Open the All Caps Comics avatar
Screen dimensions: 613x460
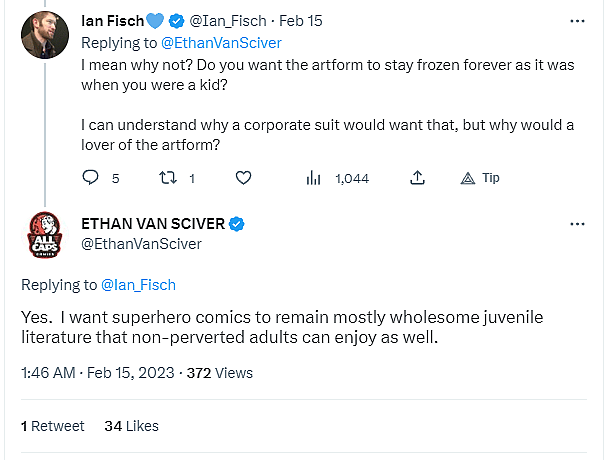tap(42, 235)
